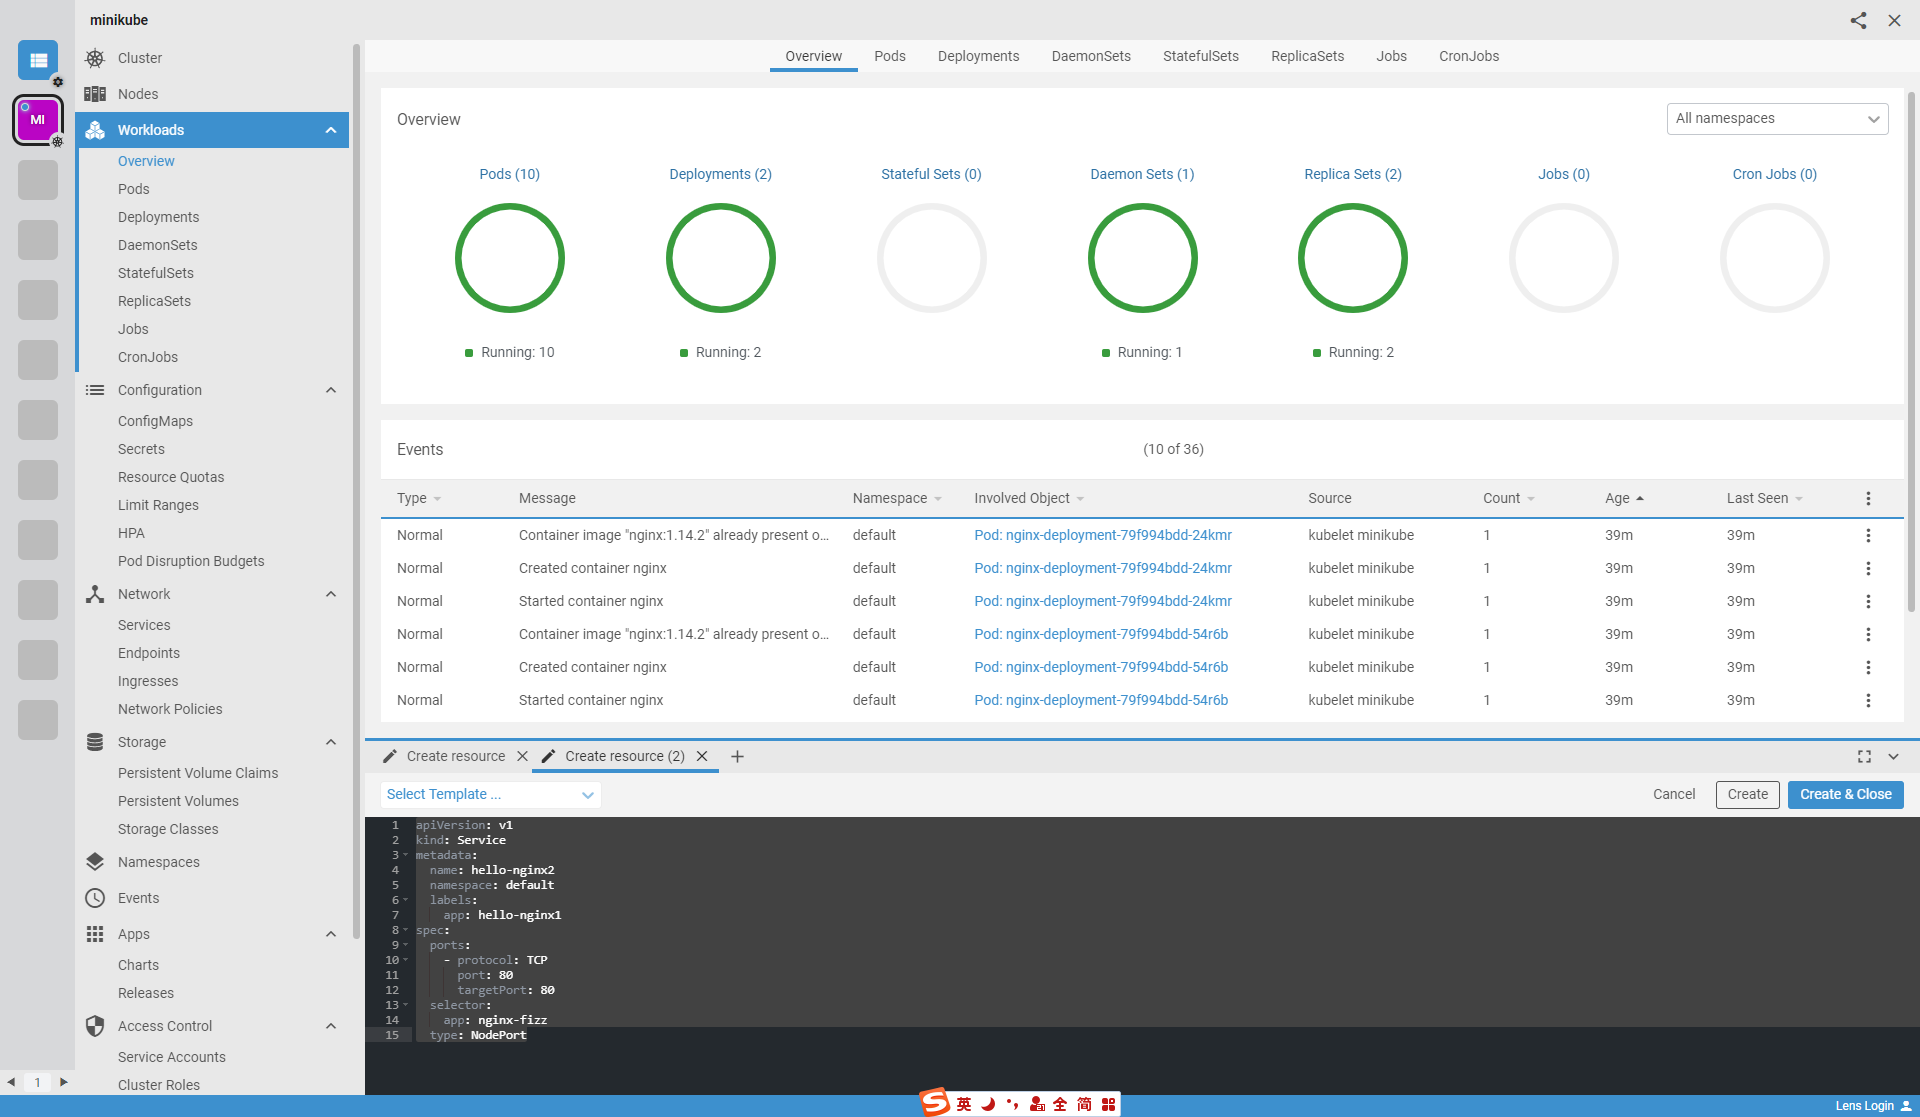
Task: Click the Pod nginx-deployment-79f994bdd-24kmr link
Action: click(1102, 535)
